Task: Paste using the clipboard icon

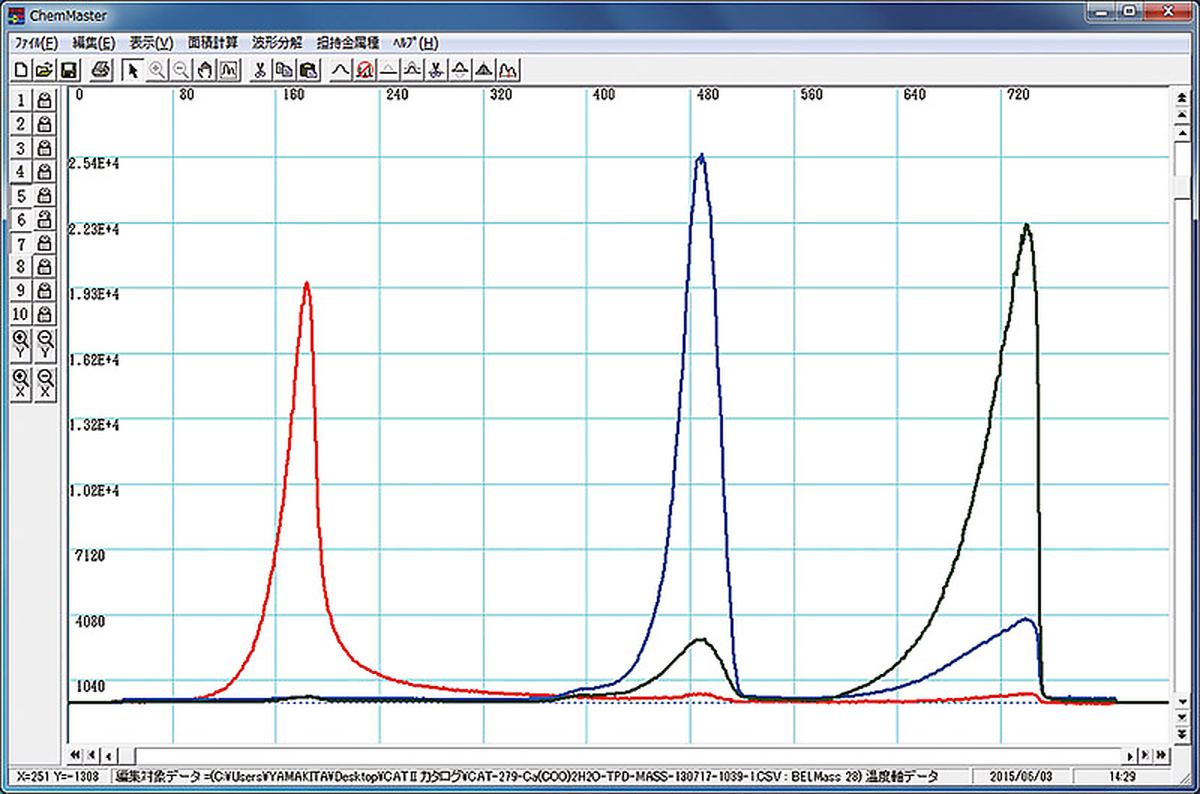Action: pos(308,70)
